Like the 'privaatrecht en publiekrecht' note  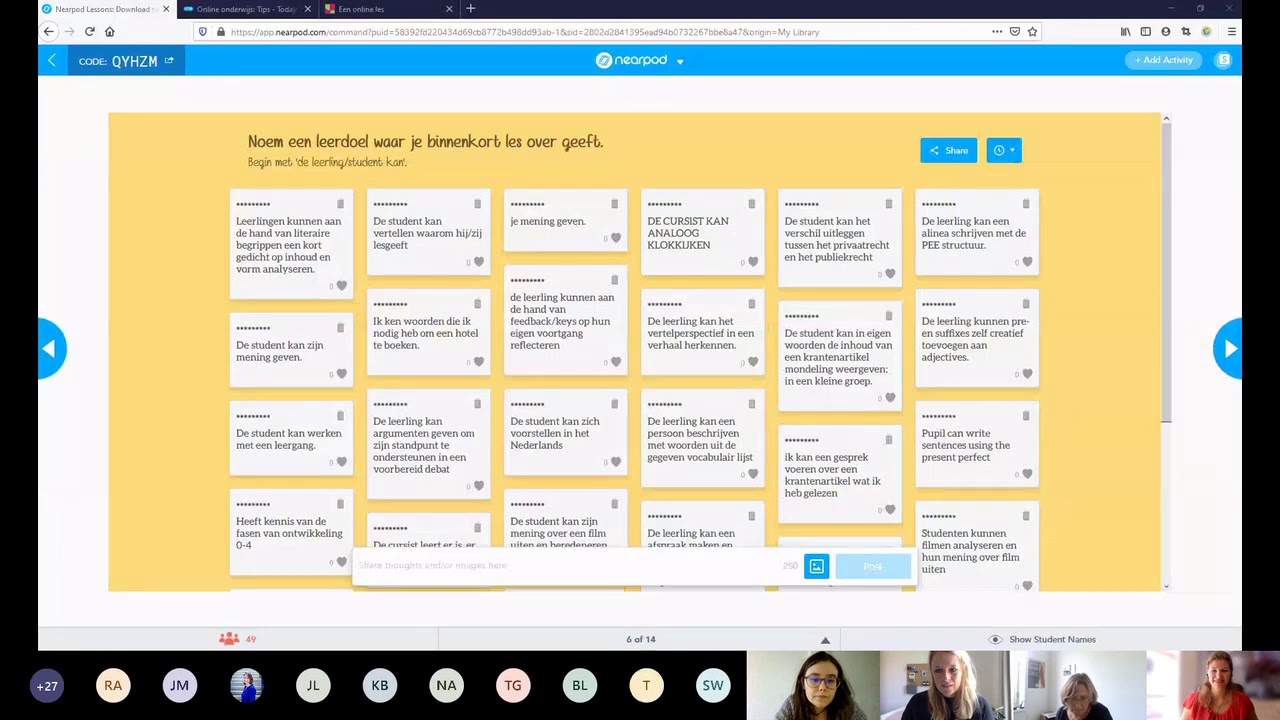pyautogui.click(x=890, y=274)
